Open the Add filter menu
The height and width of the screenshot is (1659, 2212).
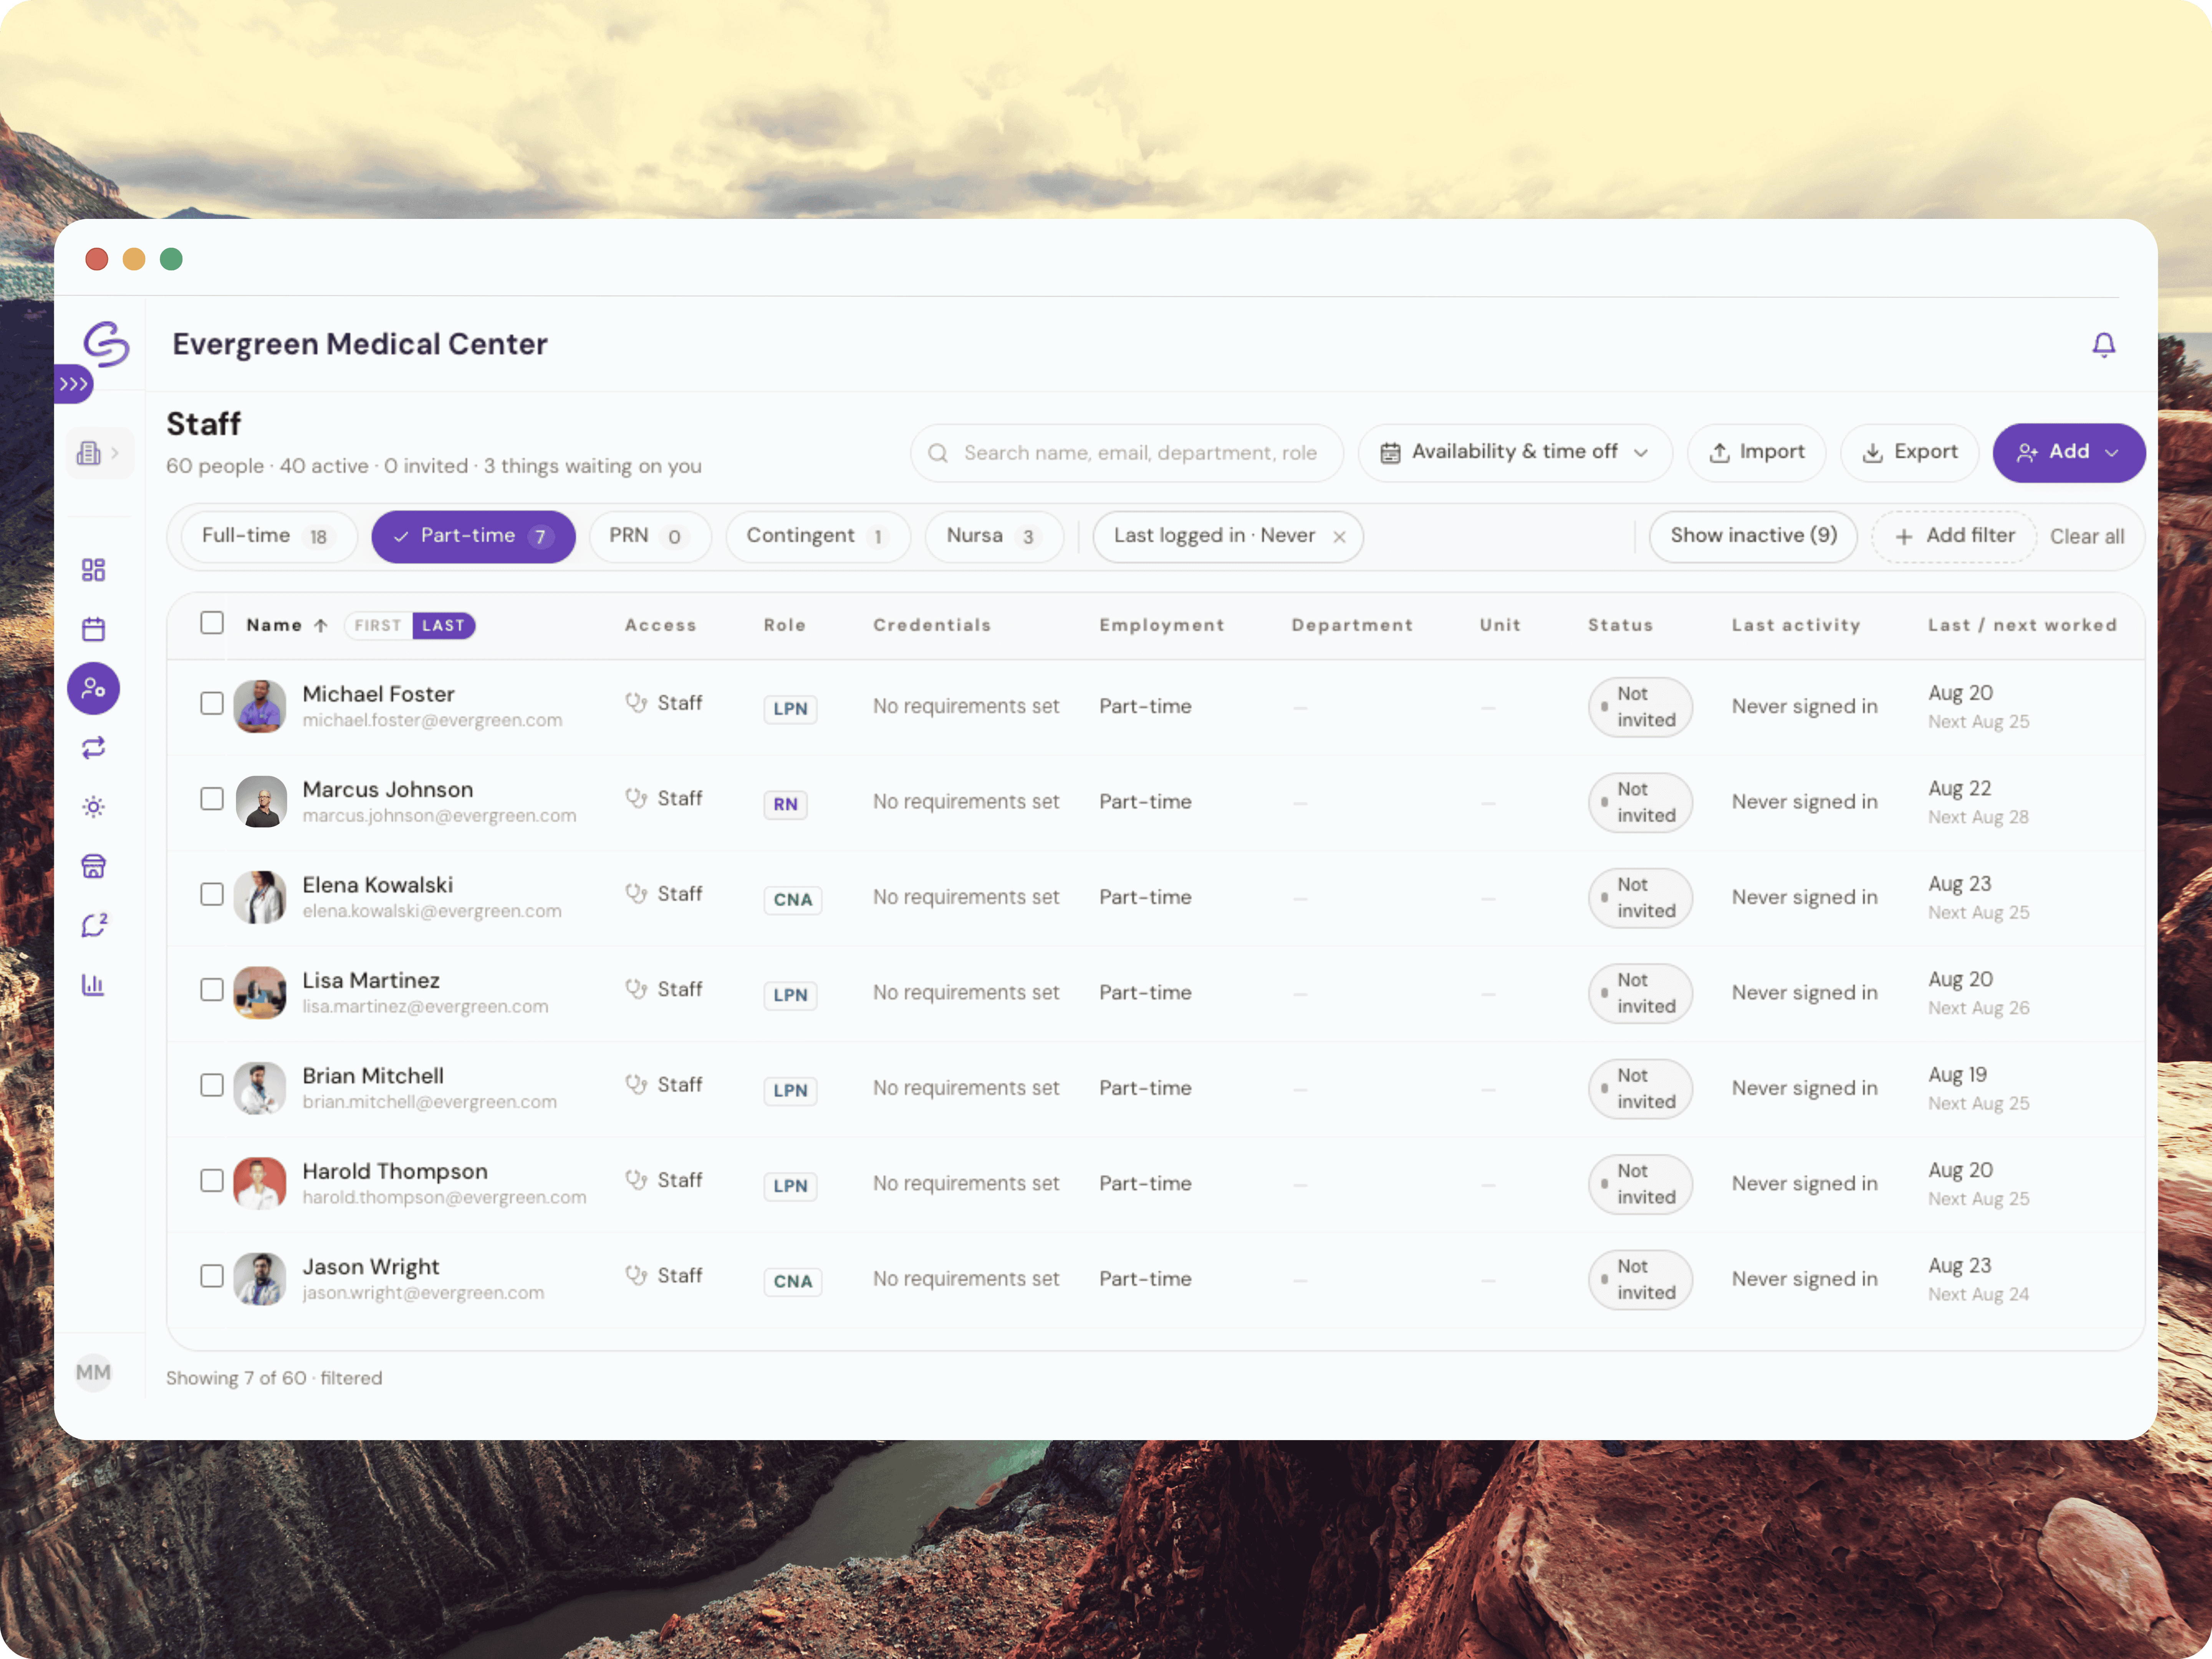(1954, 536)
